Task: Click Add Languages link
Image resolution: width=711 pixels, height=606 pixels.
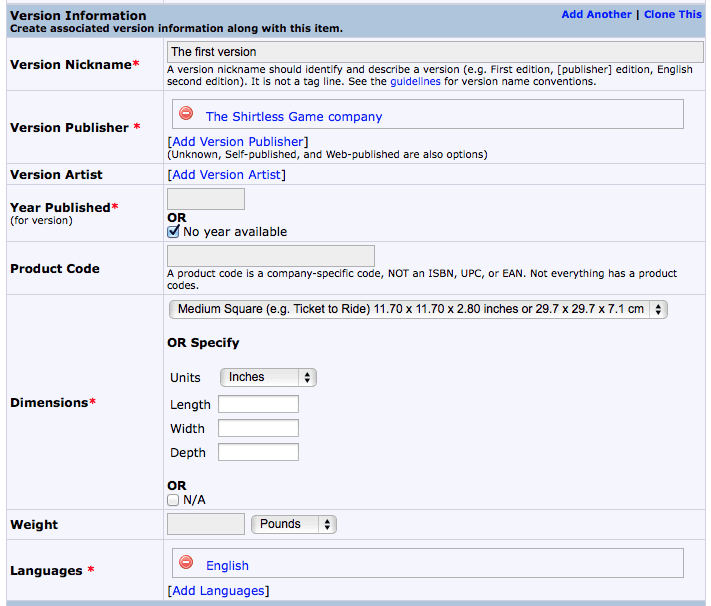Action: pyautogui.click(x=218, y=591)
